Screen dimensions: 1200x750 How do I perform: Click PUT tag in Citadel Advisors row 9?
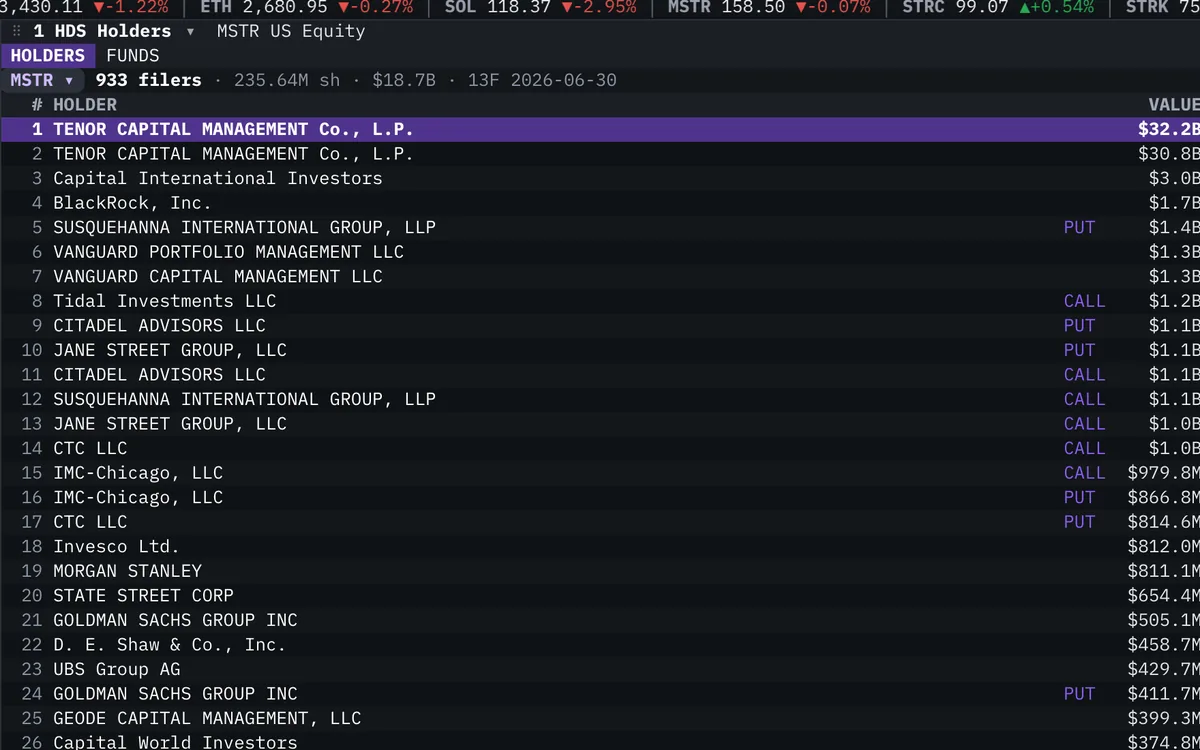(1079, 325)
